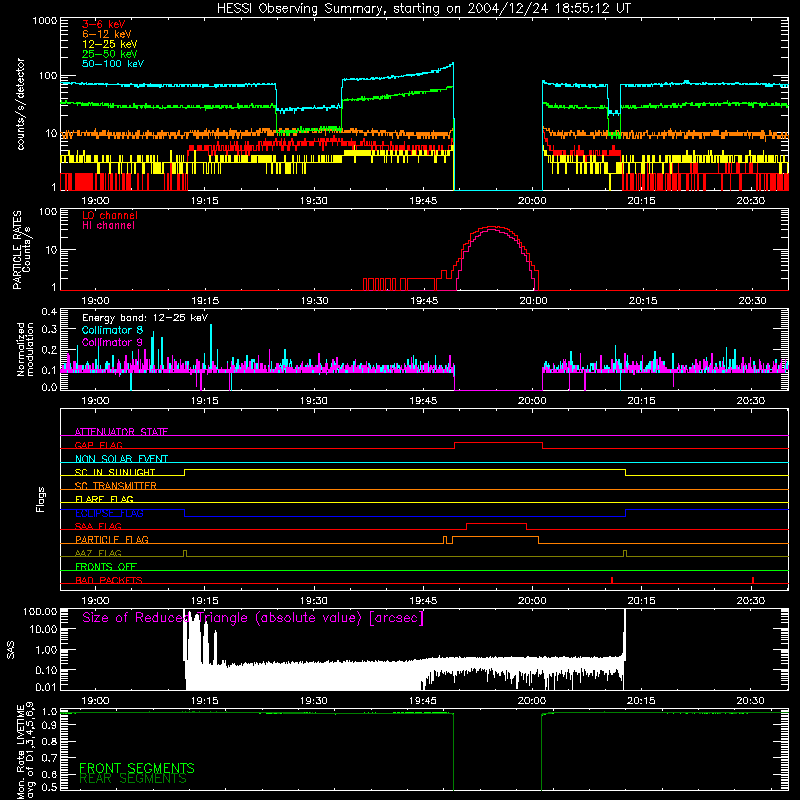Viewport: 800px width, 800px height.
Task: Click the Normalized modulation axis label
Action: [x=25, y=349]
